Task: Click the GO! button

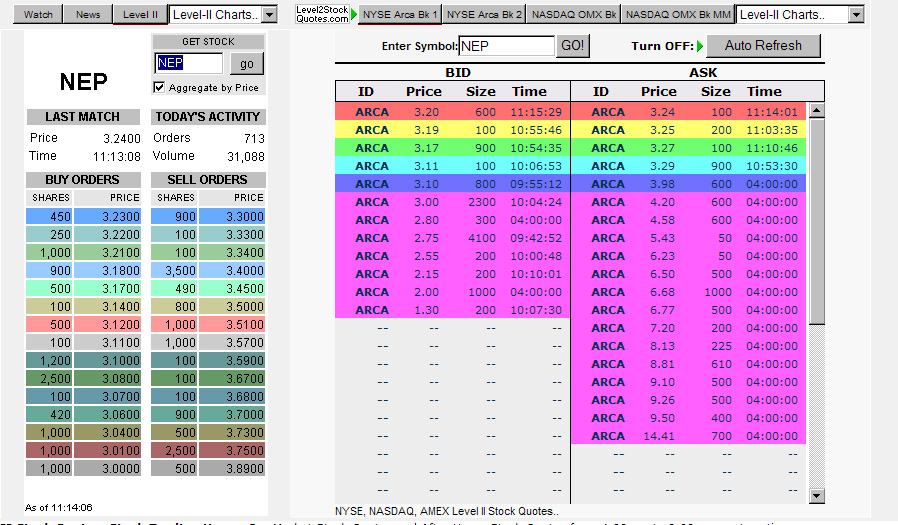Action: (x=573, y=46)
